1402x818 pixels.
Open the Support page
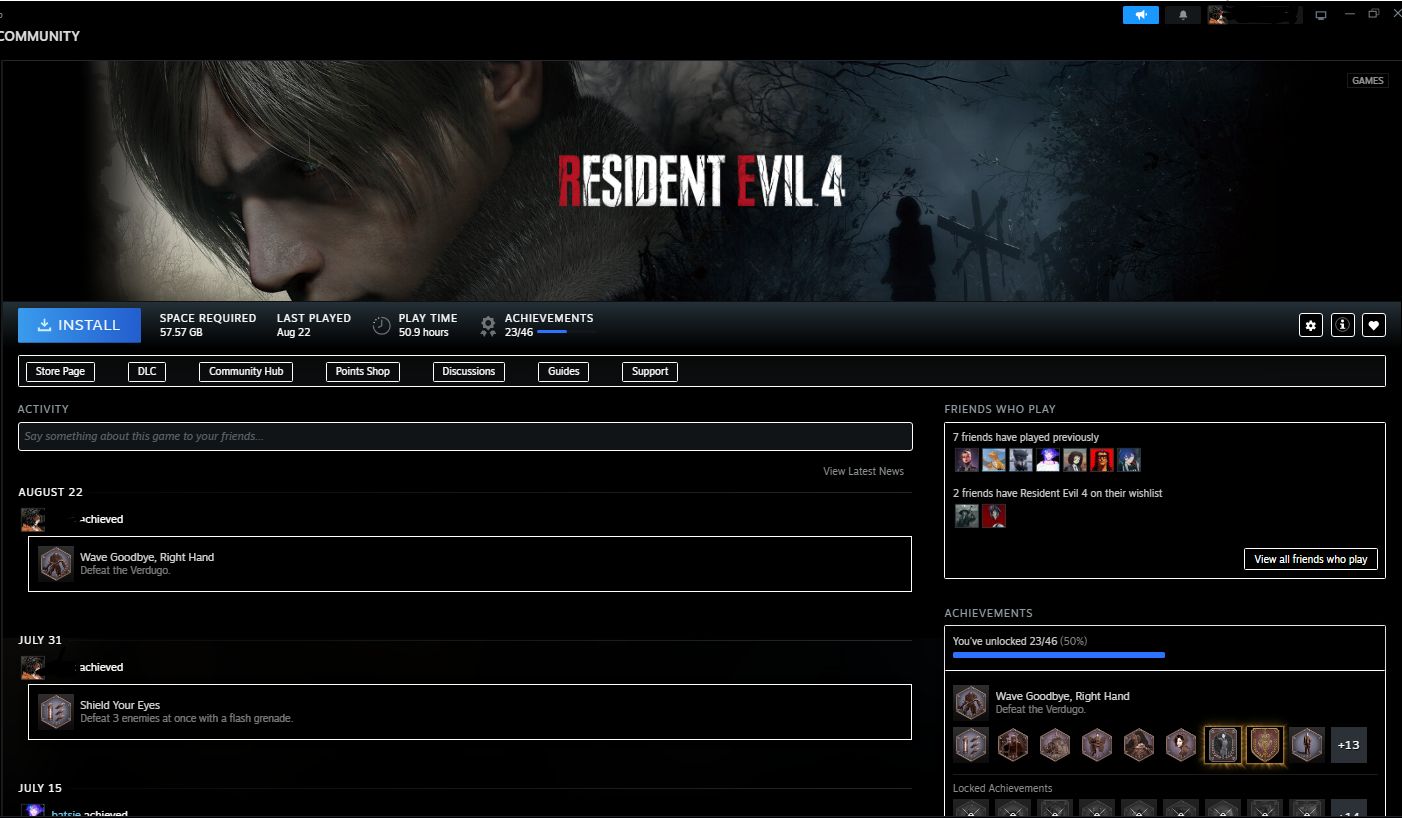(650, 371)
